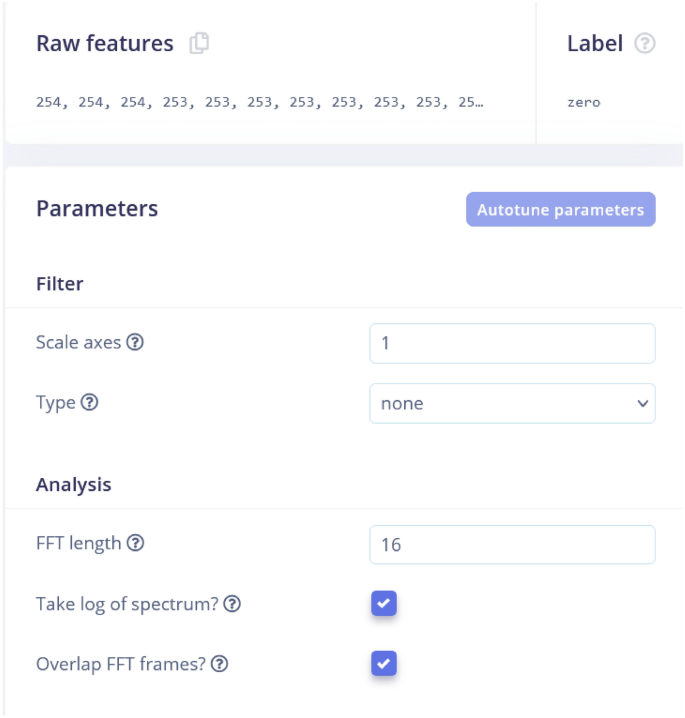Open the filter Type dropdown

pos(512,403)
